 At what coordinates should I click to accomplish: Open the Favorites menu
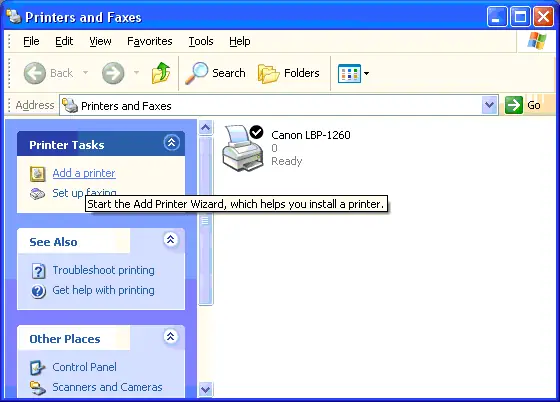[x=150, y=41]
